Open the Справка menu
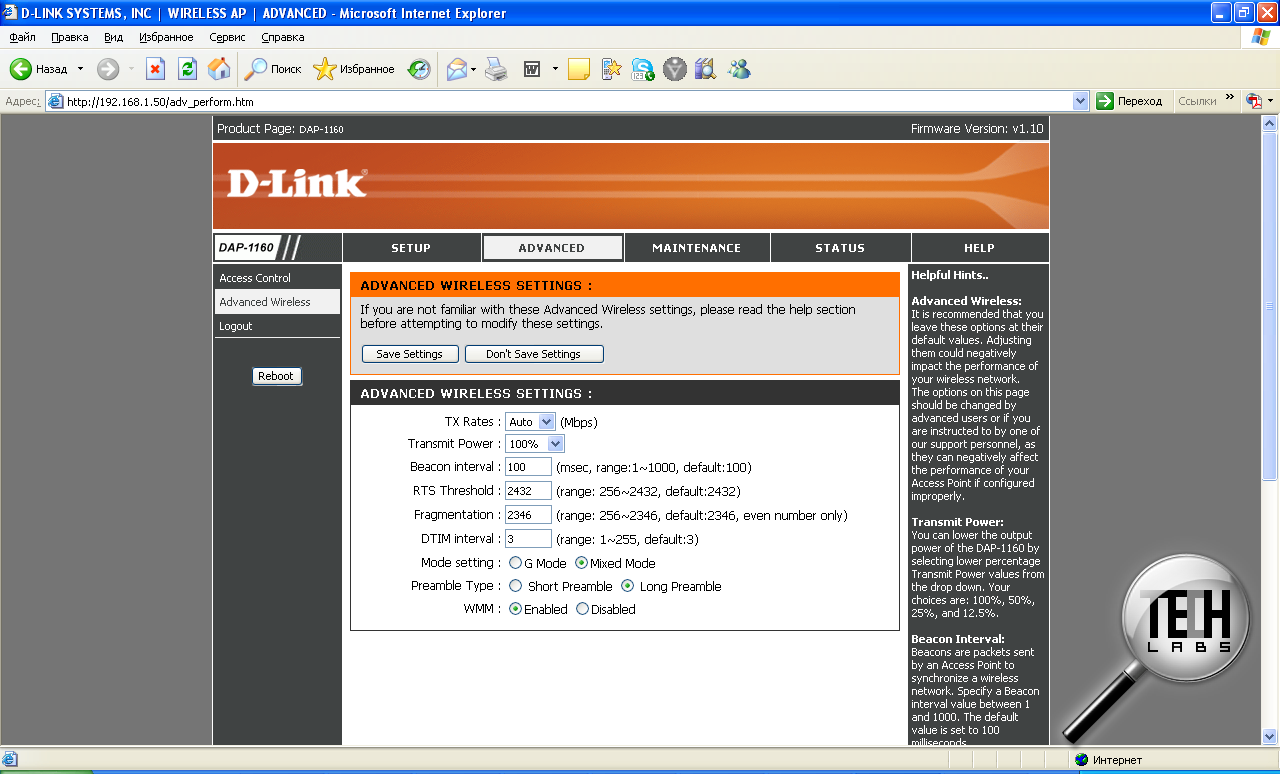Screen dimensions: 1280x774 (283, 37)
